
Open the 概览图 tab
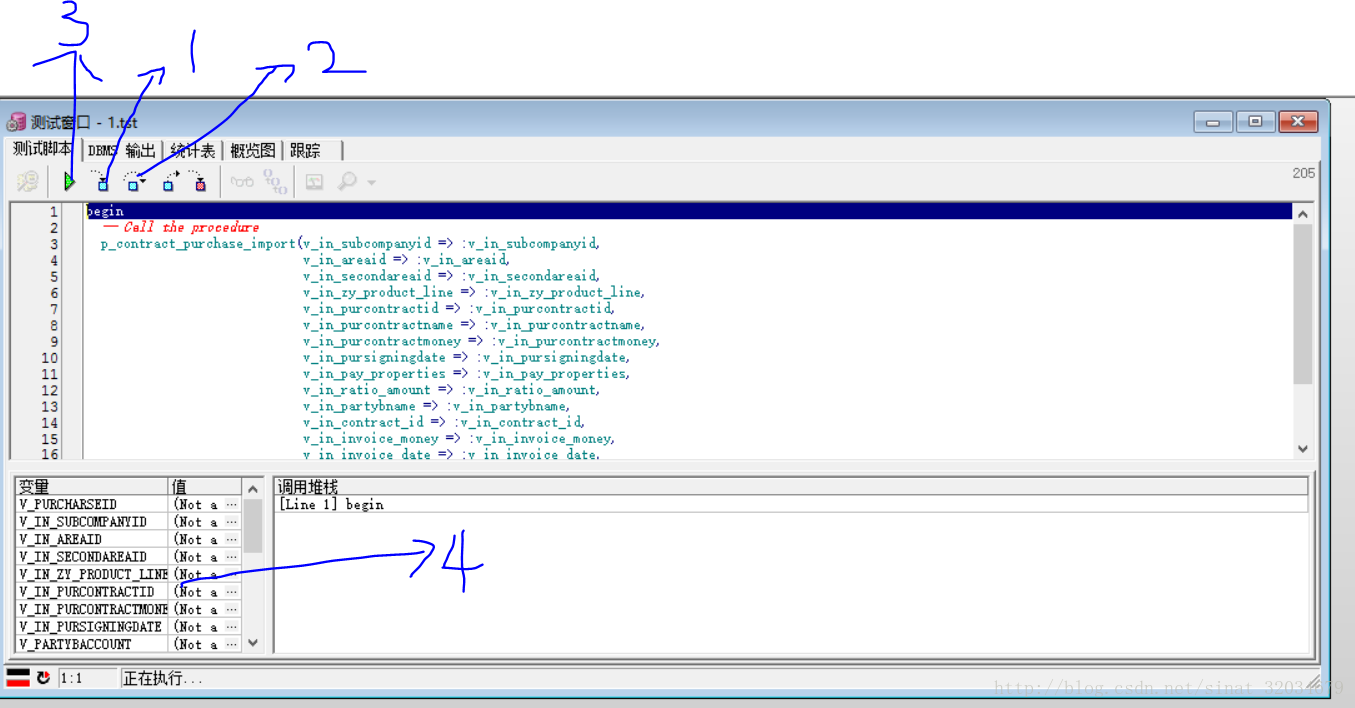point(252,151)
